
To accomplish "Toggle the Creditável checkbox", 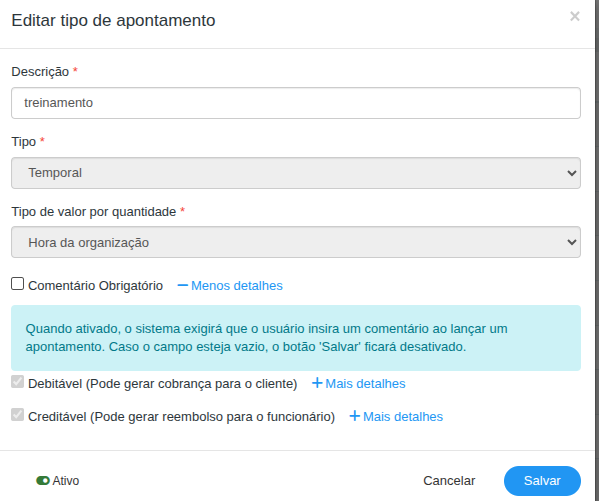I will (18, 415).
